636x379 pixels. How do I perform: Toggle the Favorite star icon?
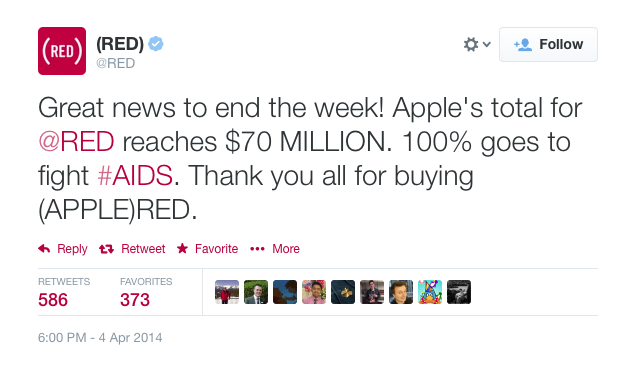tap(183, 248)
